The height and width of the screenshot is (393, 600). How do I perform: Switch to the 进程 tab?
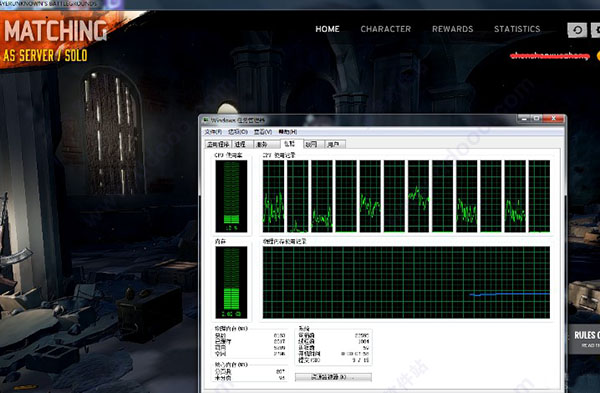(x=242, y=144)
